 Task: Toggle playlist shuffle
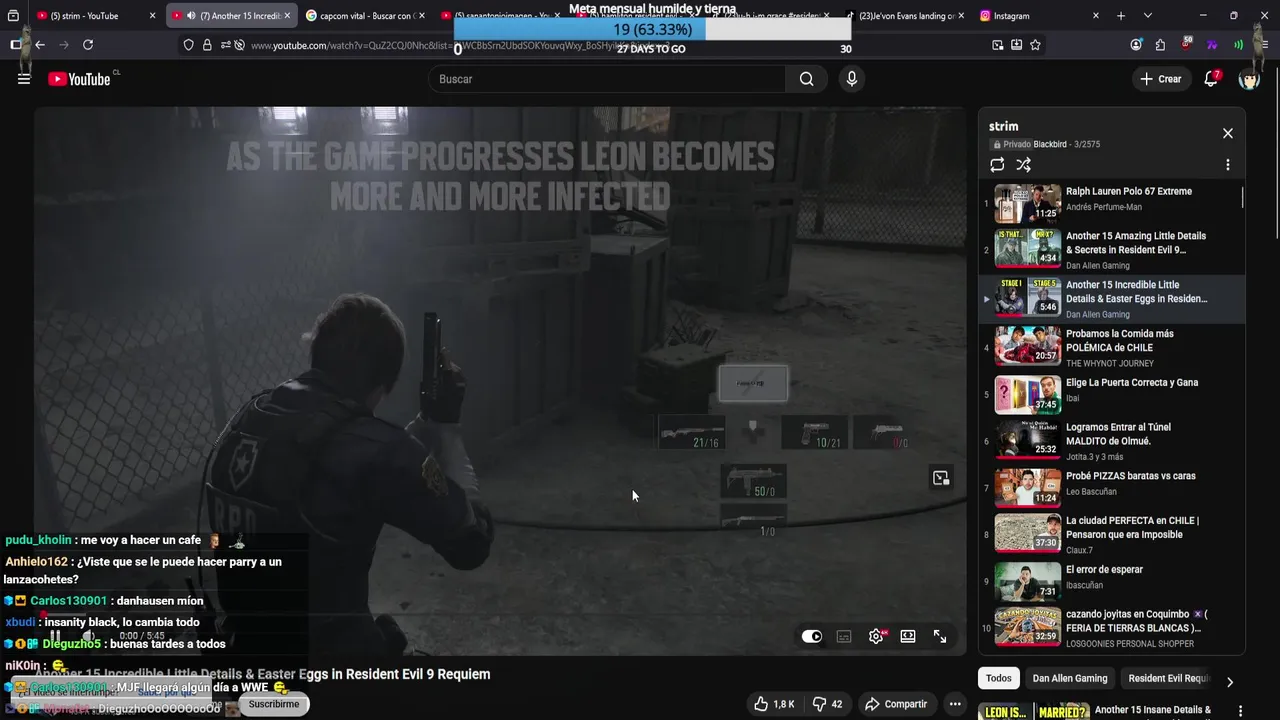(x=1024, y=165)
